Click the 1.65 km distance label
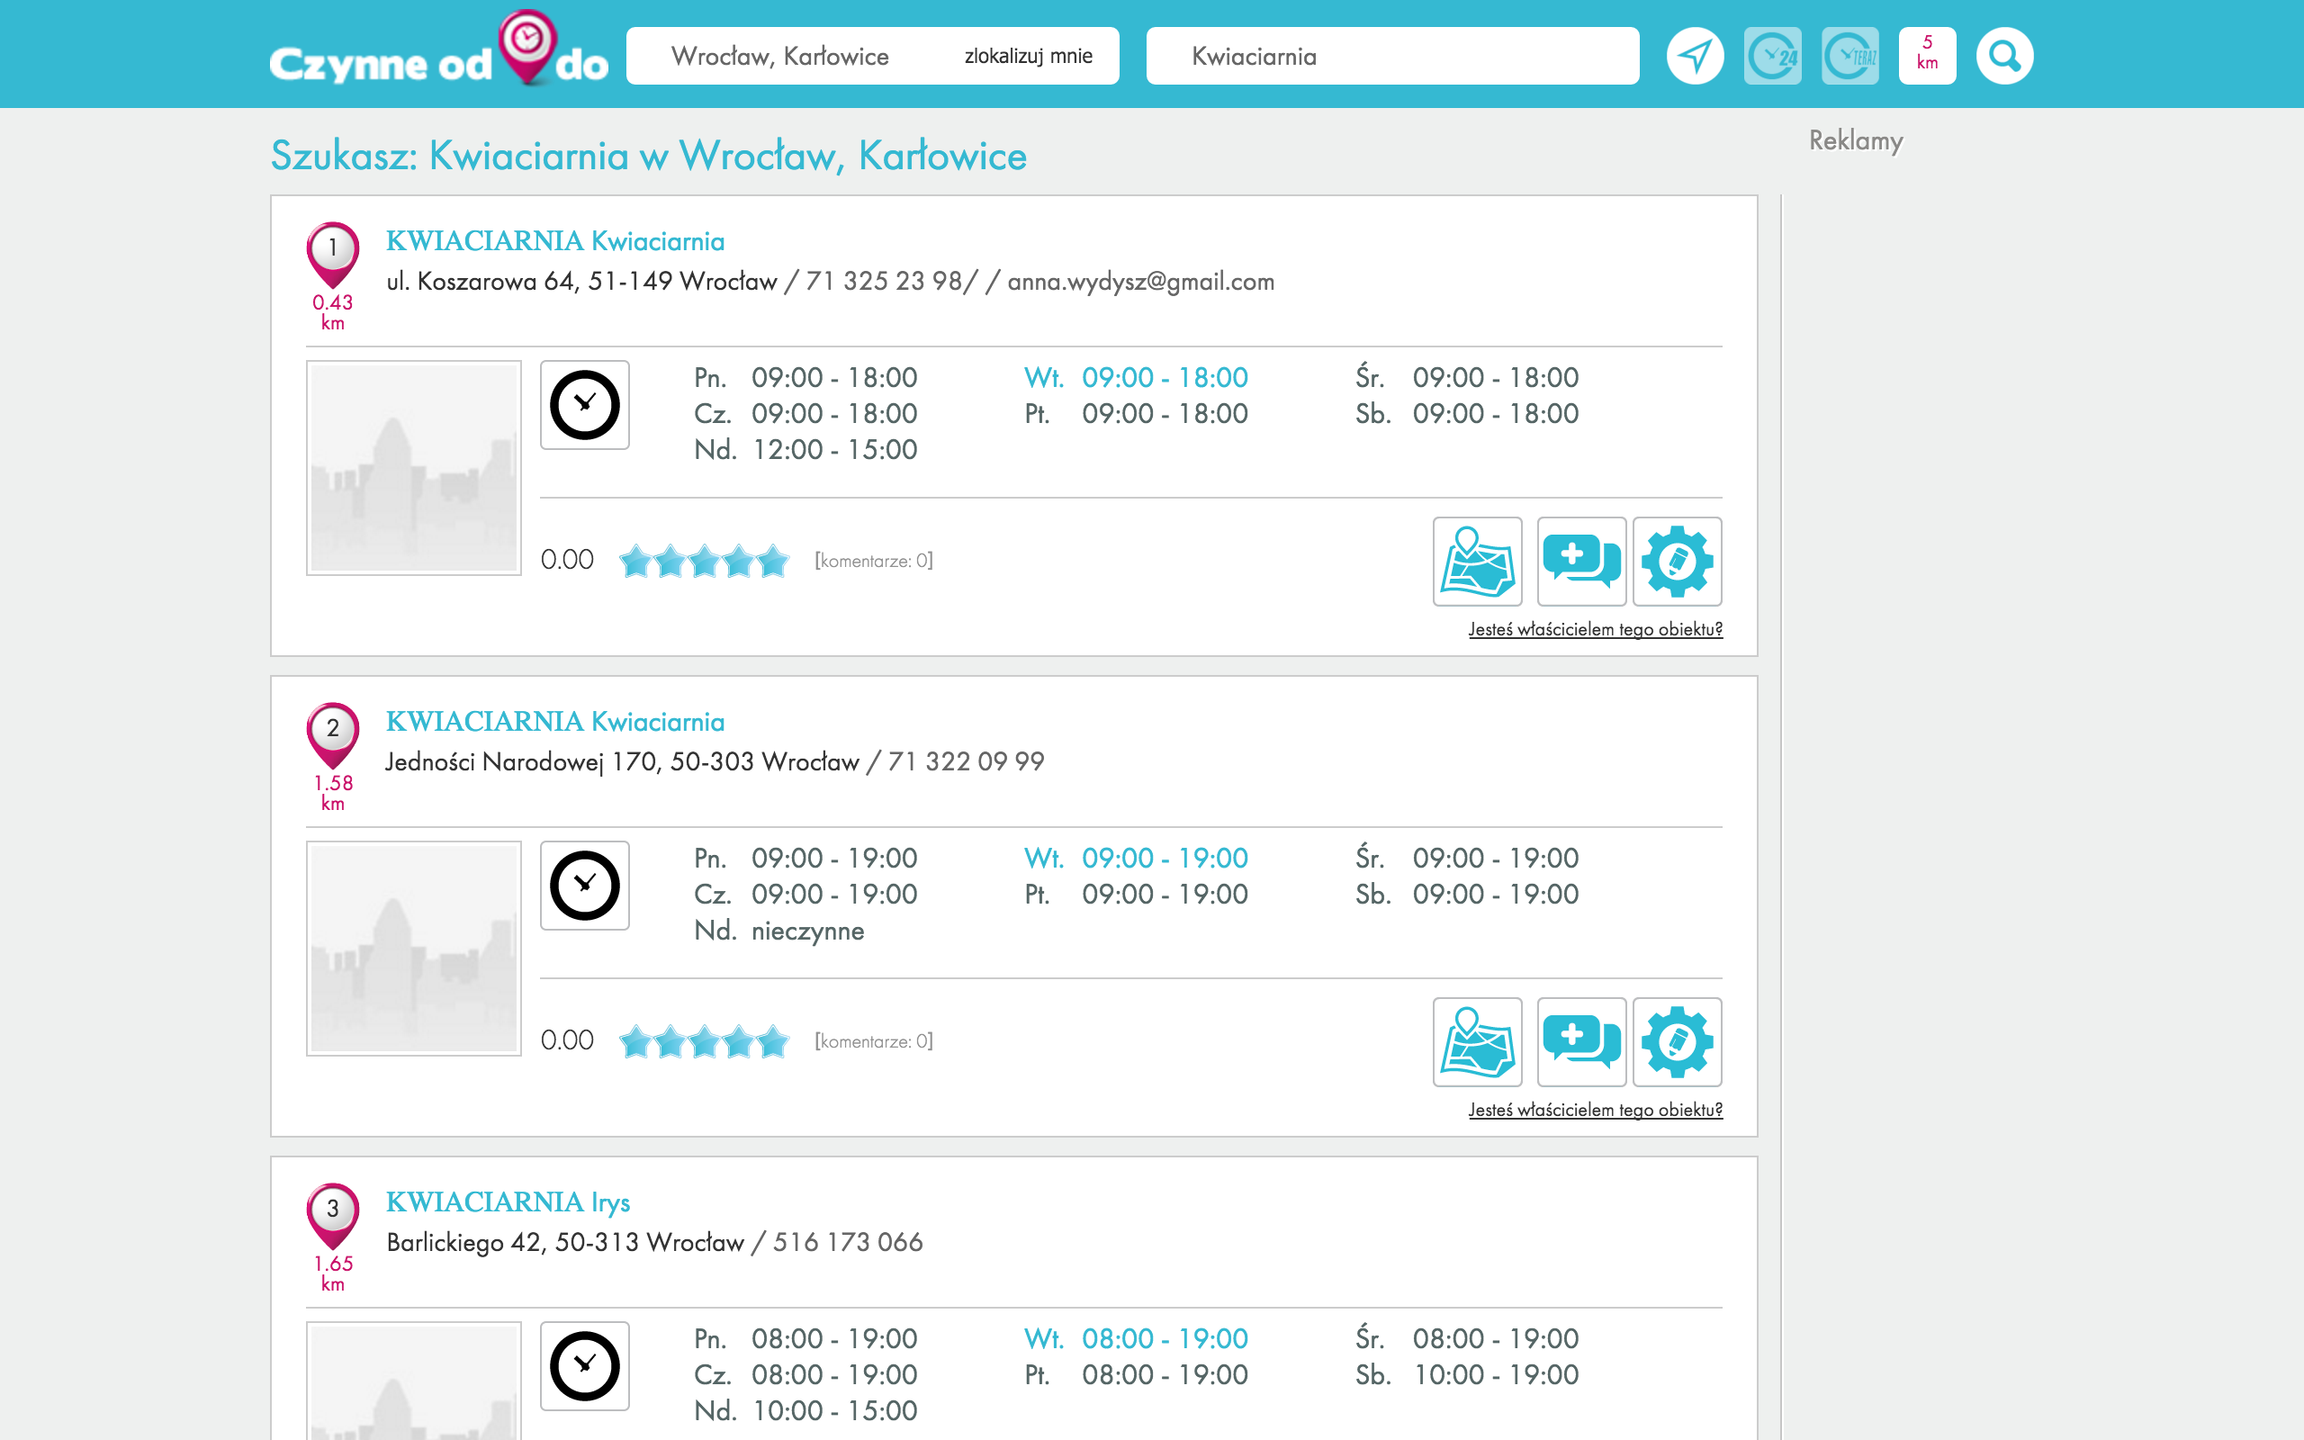2304x1440 pixels. coord(333,1273)
